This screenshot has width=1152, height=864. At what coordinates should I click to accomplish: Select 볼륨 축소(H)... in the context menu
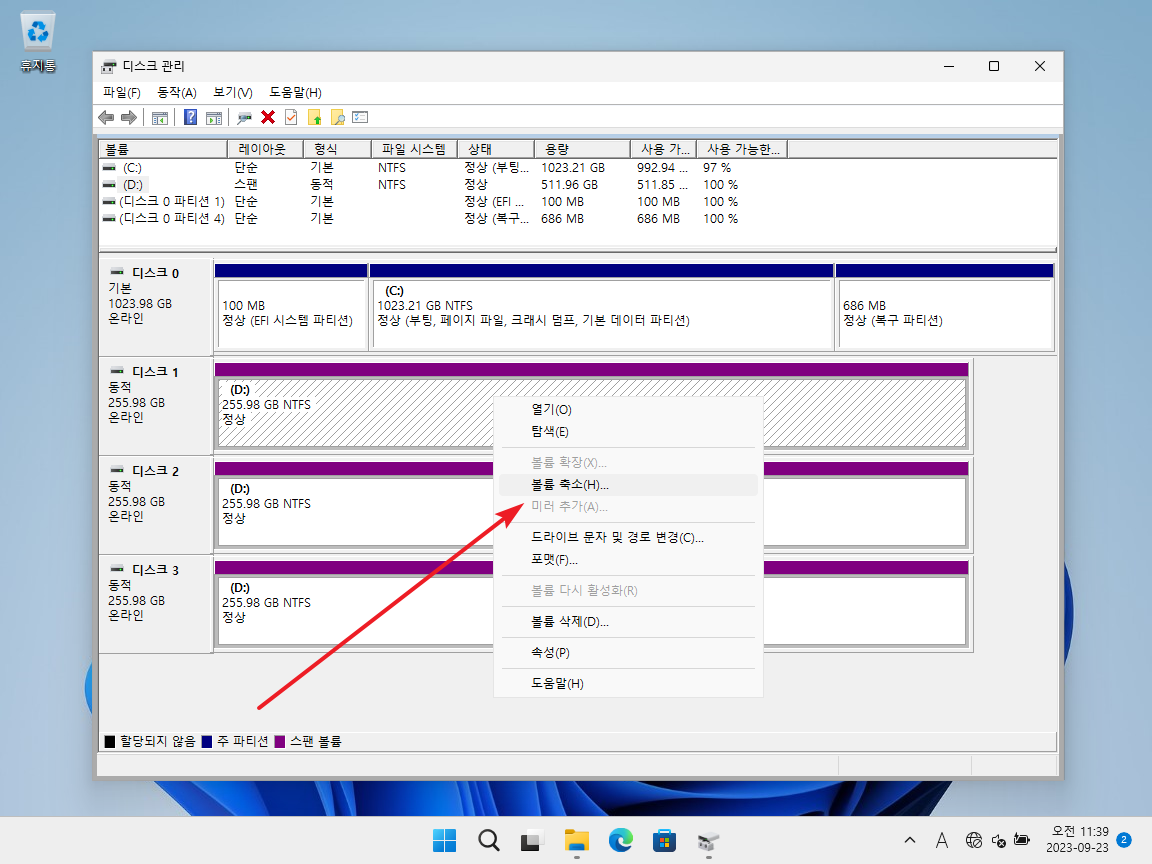point(628,485)
